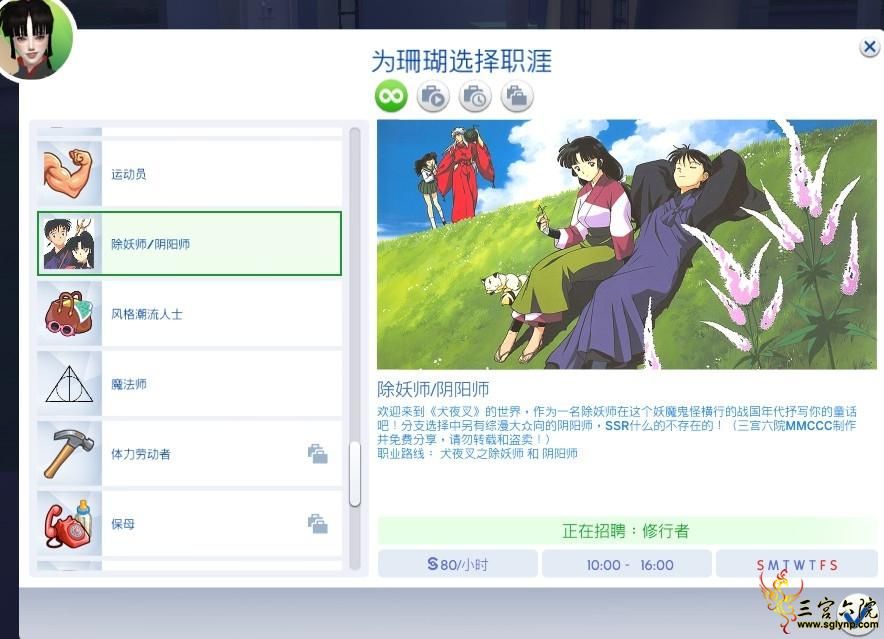Click the flexed arm athlete icon
884x639 pixels.
click(x=69, y=173)
